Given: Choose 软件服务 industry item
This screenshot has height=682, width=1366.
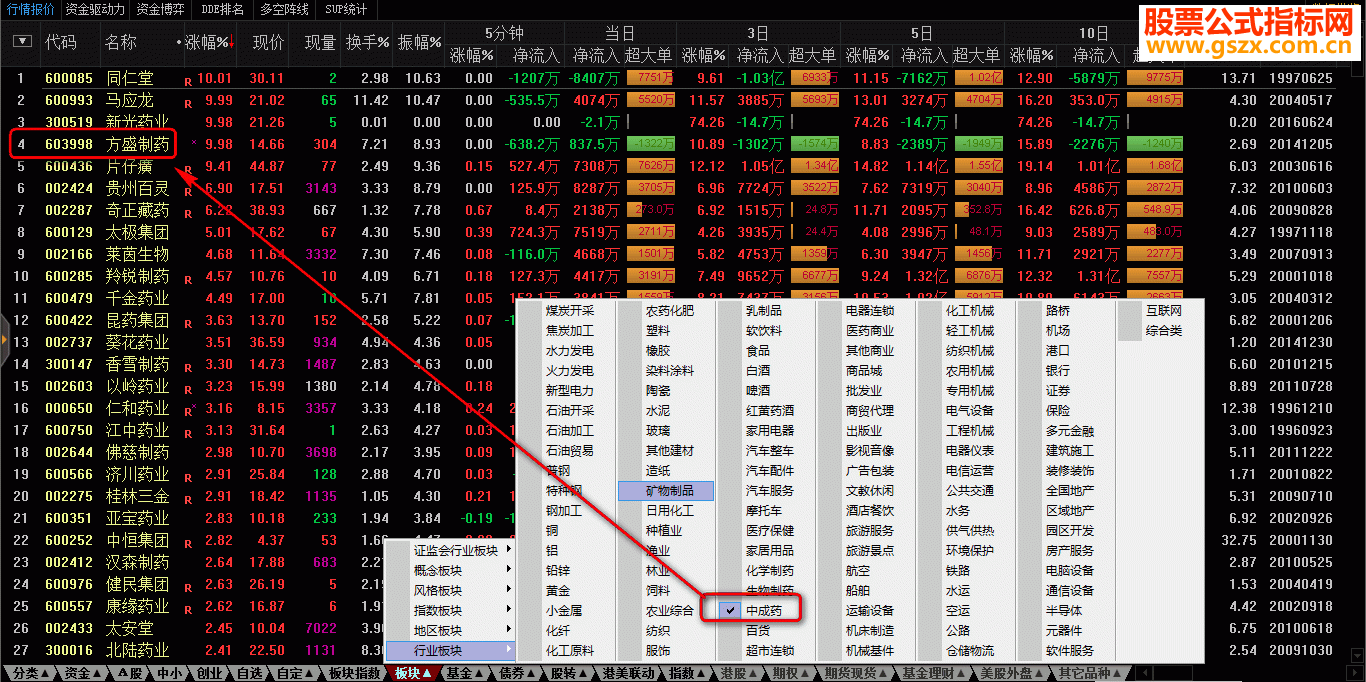Looking at the screenshot, I should (1070, 650).
